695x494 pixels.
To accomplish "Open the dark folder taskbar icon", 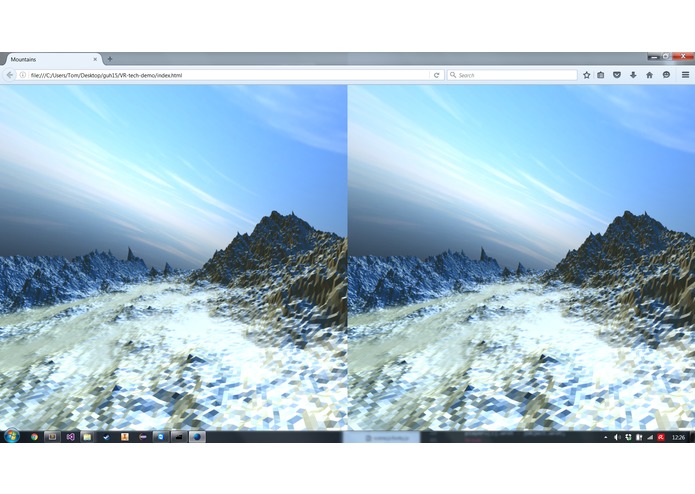I will [179, 437].
